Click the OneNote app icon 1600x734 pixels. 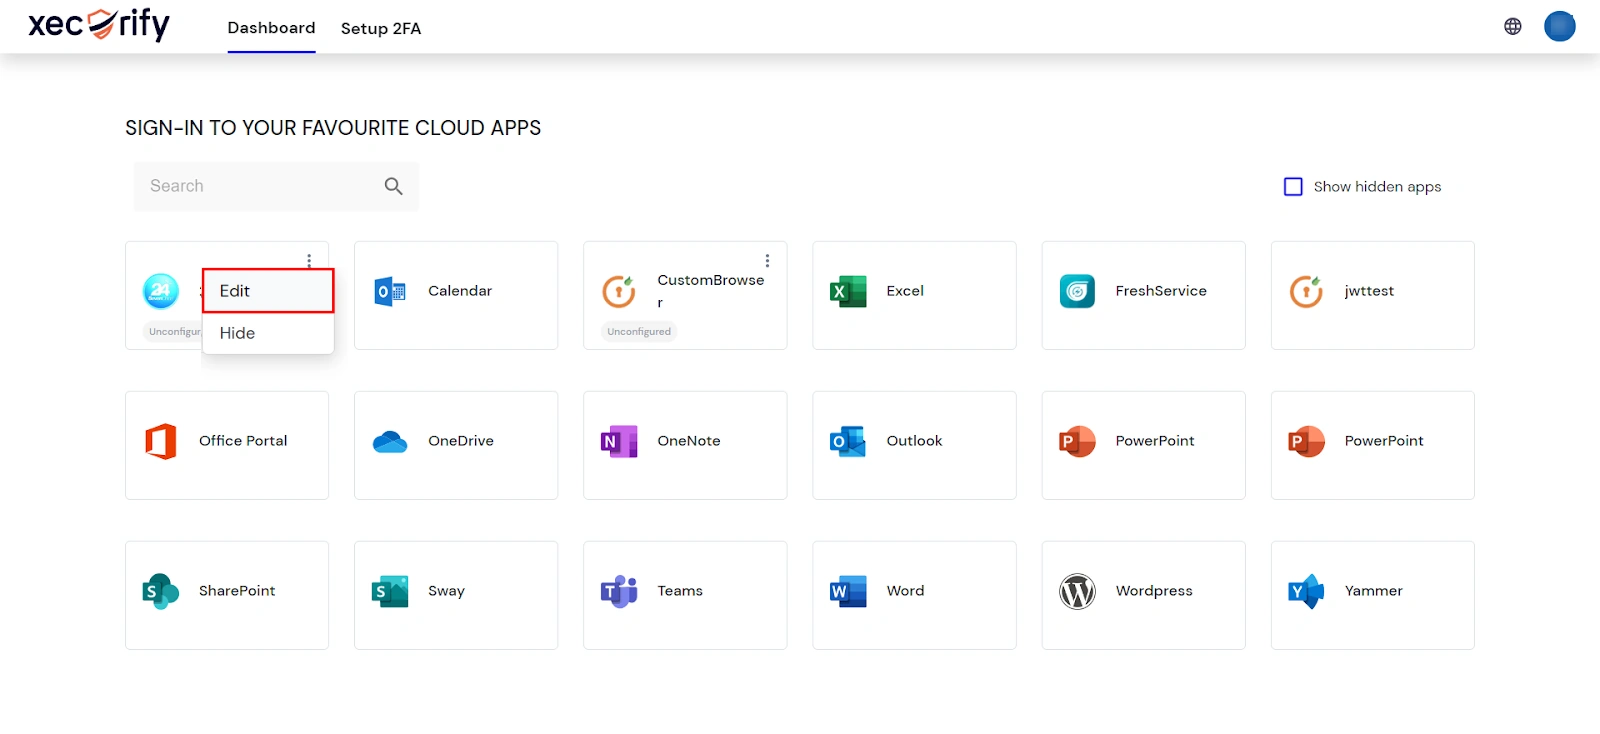(619, 441)
